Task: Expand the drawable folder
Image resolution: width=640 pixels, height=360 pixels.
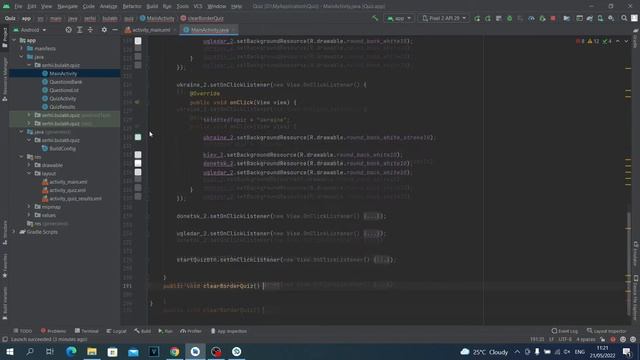Action: pyautogui.click(x=29, y=165)
